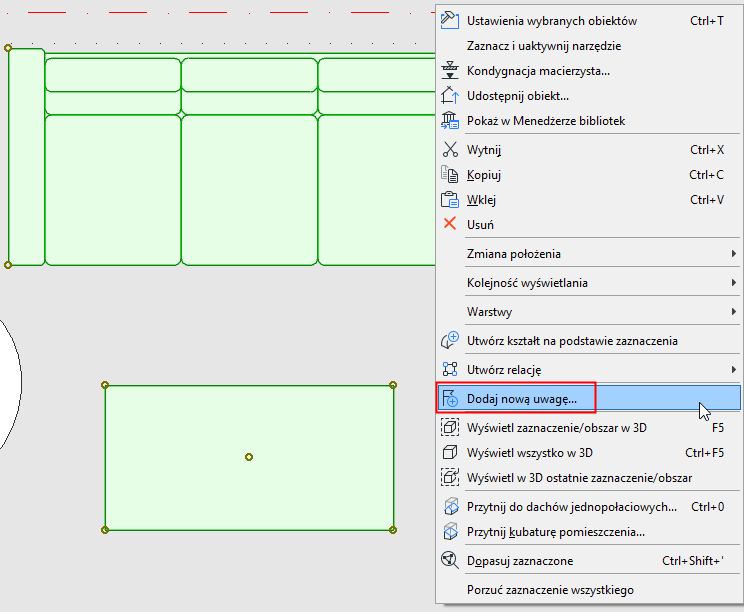Click the center hotspot of the rectangular table

pyautogui.click(x=249, y=457)
